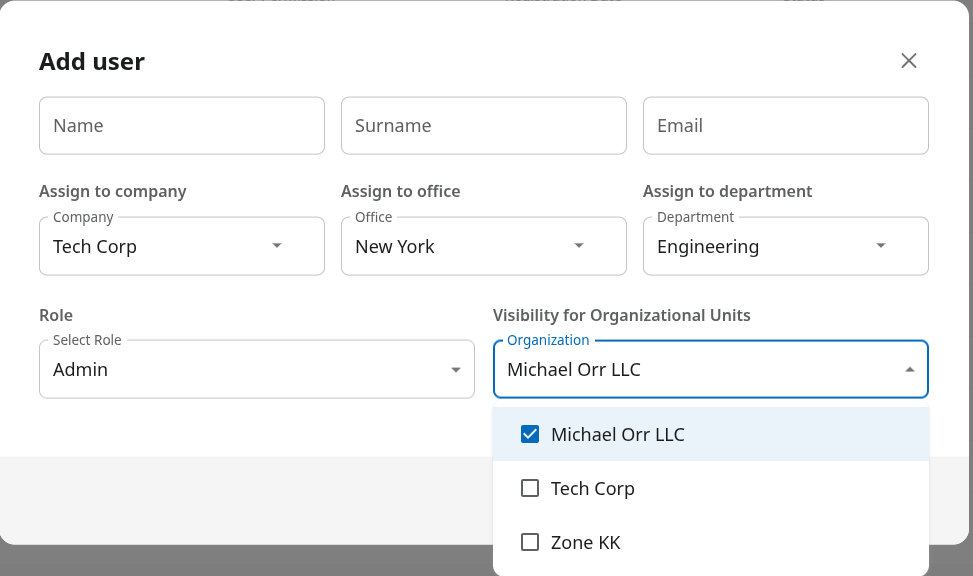This screenshot has width=973, height=576.
Task: Click the Company dropdown arrow icon
Action: point(277,246)
